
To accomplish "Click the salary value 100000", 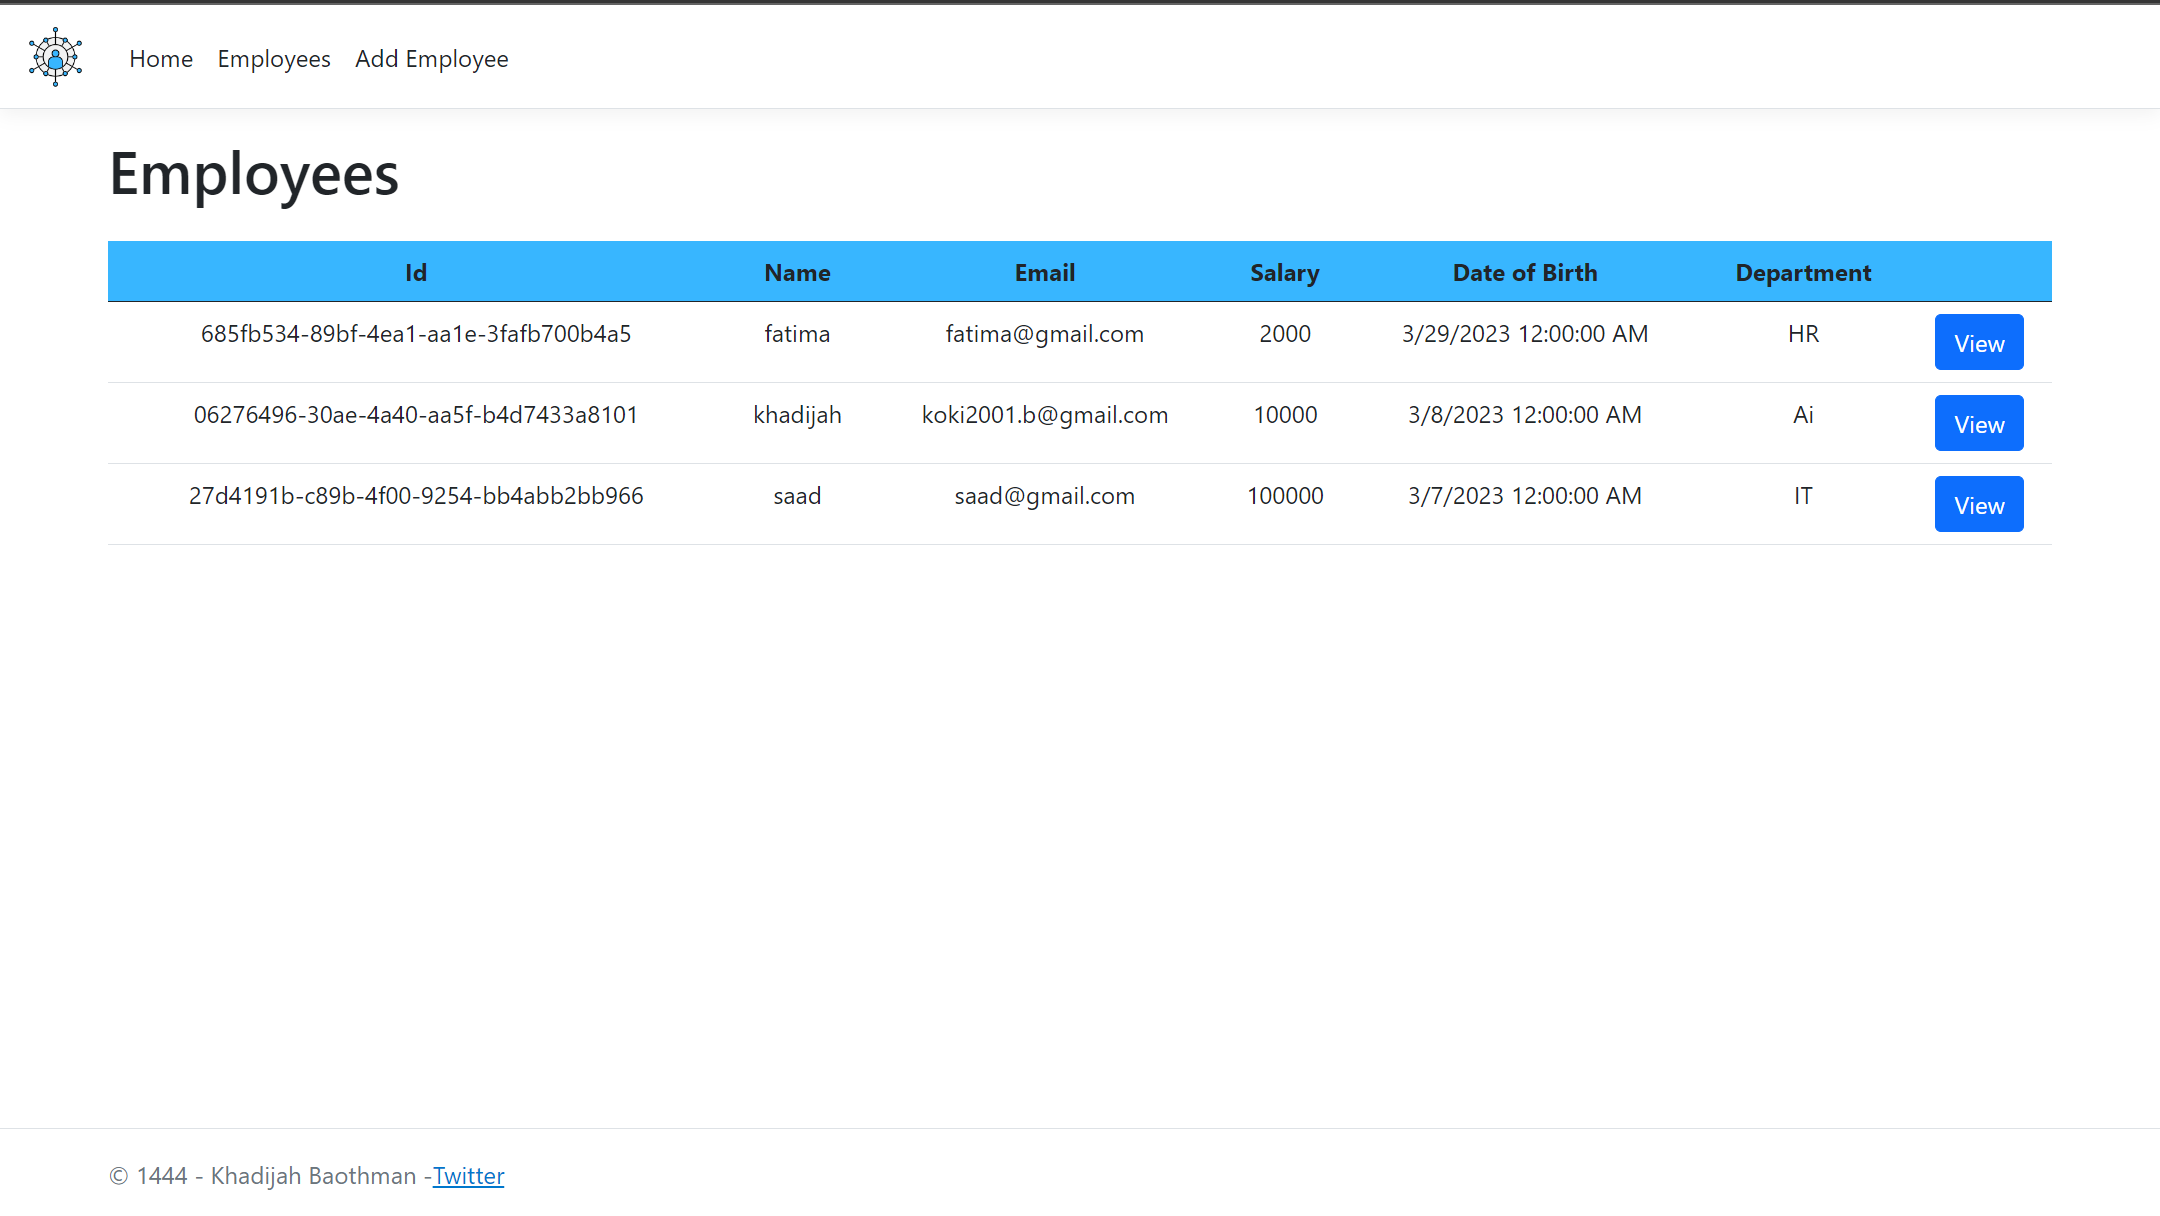I will (1284, 496).
